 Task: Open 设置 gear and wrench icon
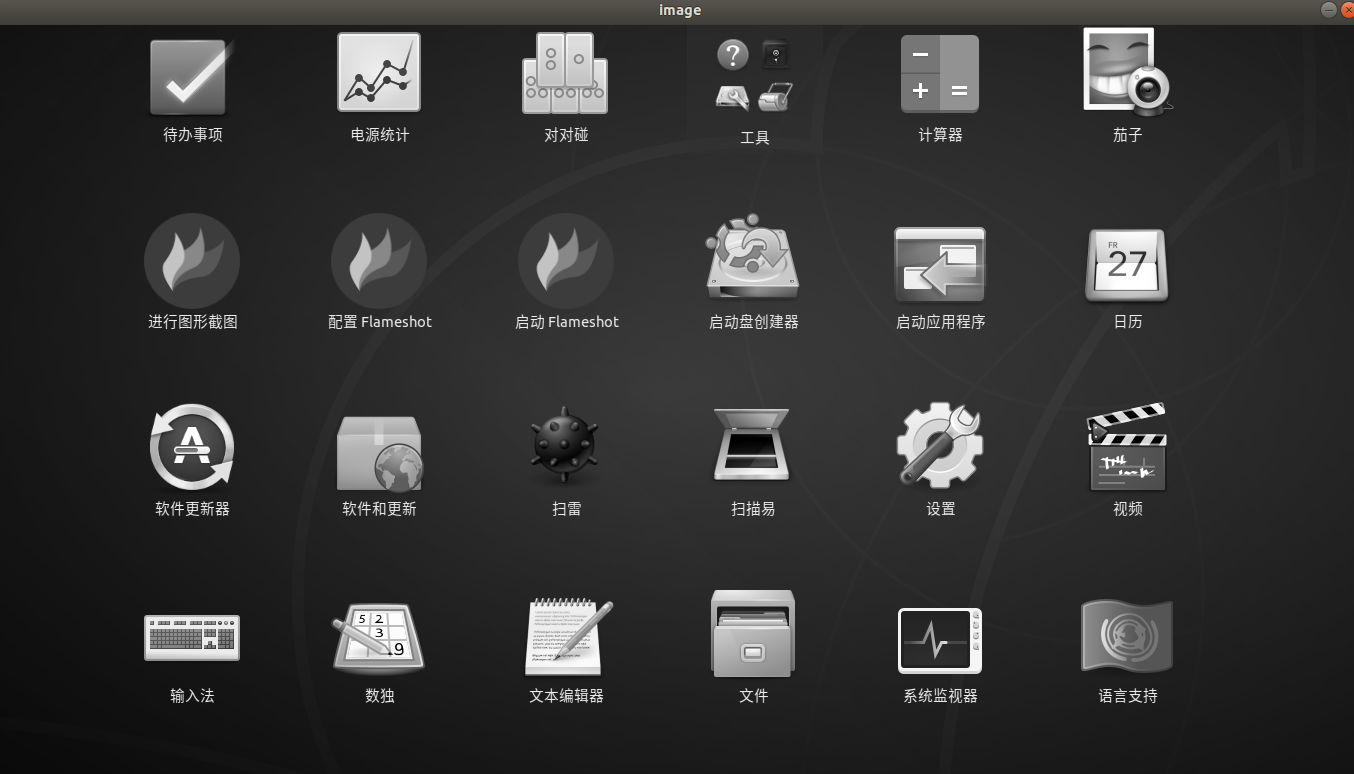pos(940,444)
